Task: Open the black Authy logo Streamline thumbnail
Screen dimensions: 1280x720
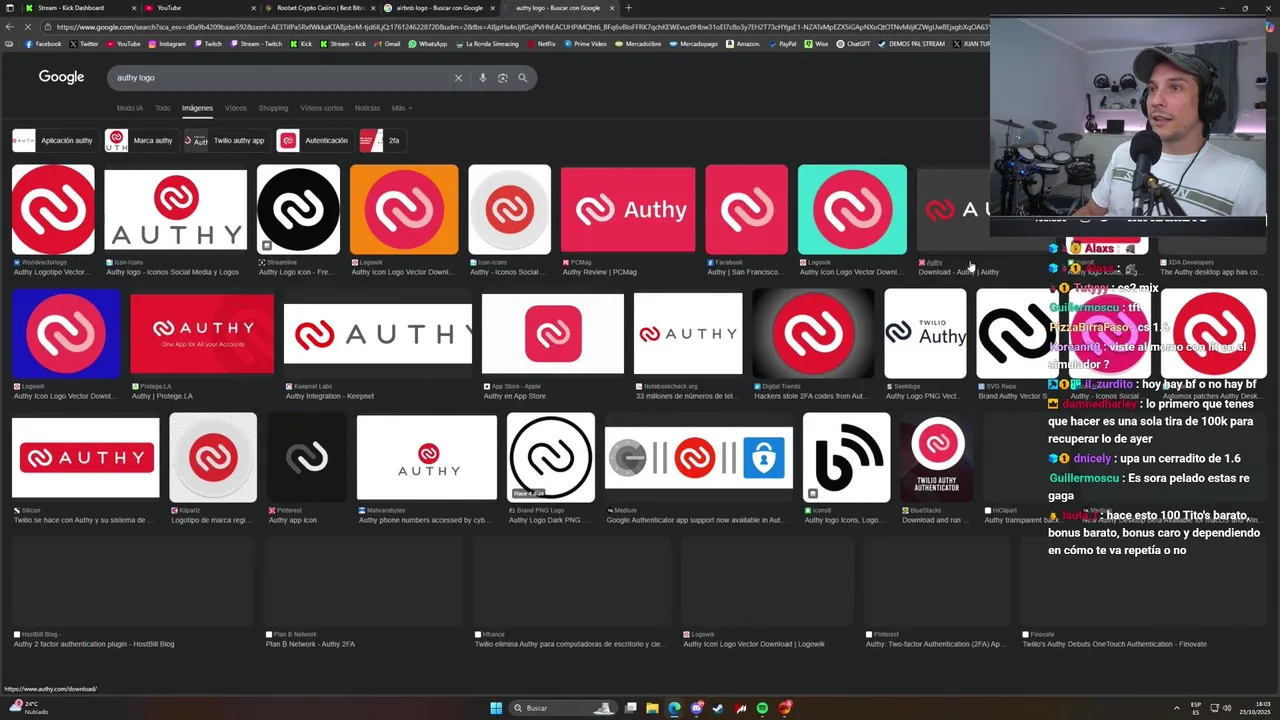Action: (x=298, y=209)
